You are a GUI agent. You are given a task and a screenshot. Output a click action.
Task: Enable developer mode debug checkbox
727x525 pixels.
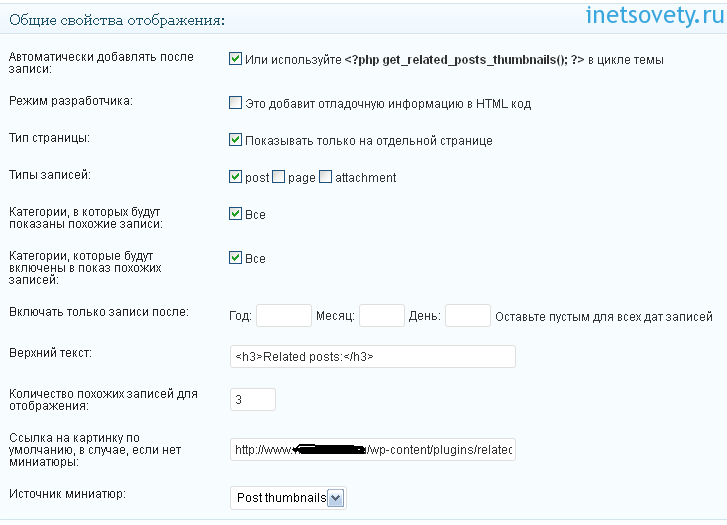[x=236, y=102]
